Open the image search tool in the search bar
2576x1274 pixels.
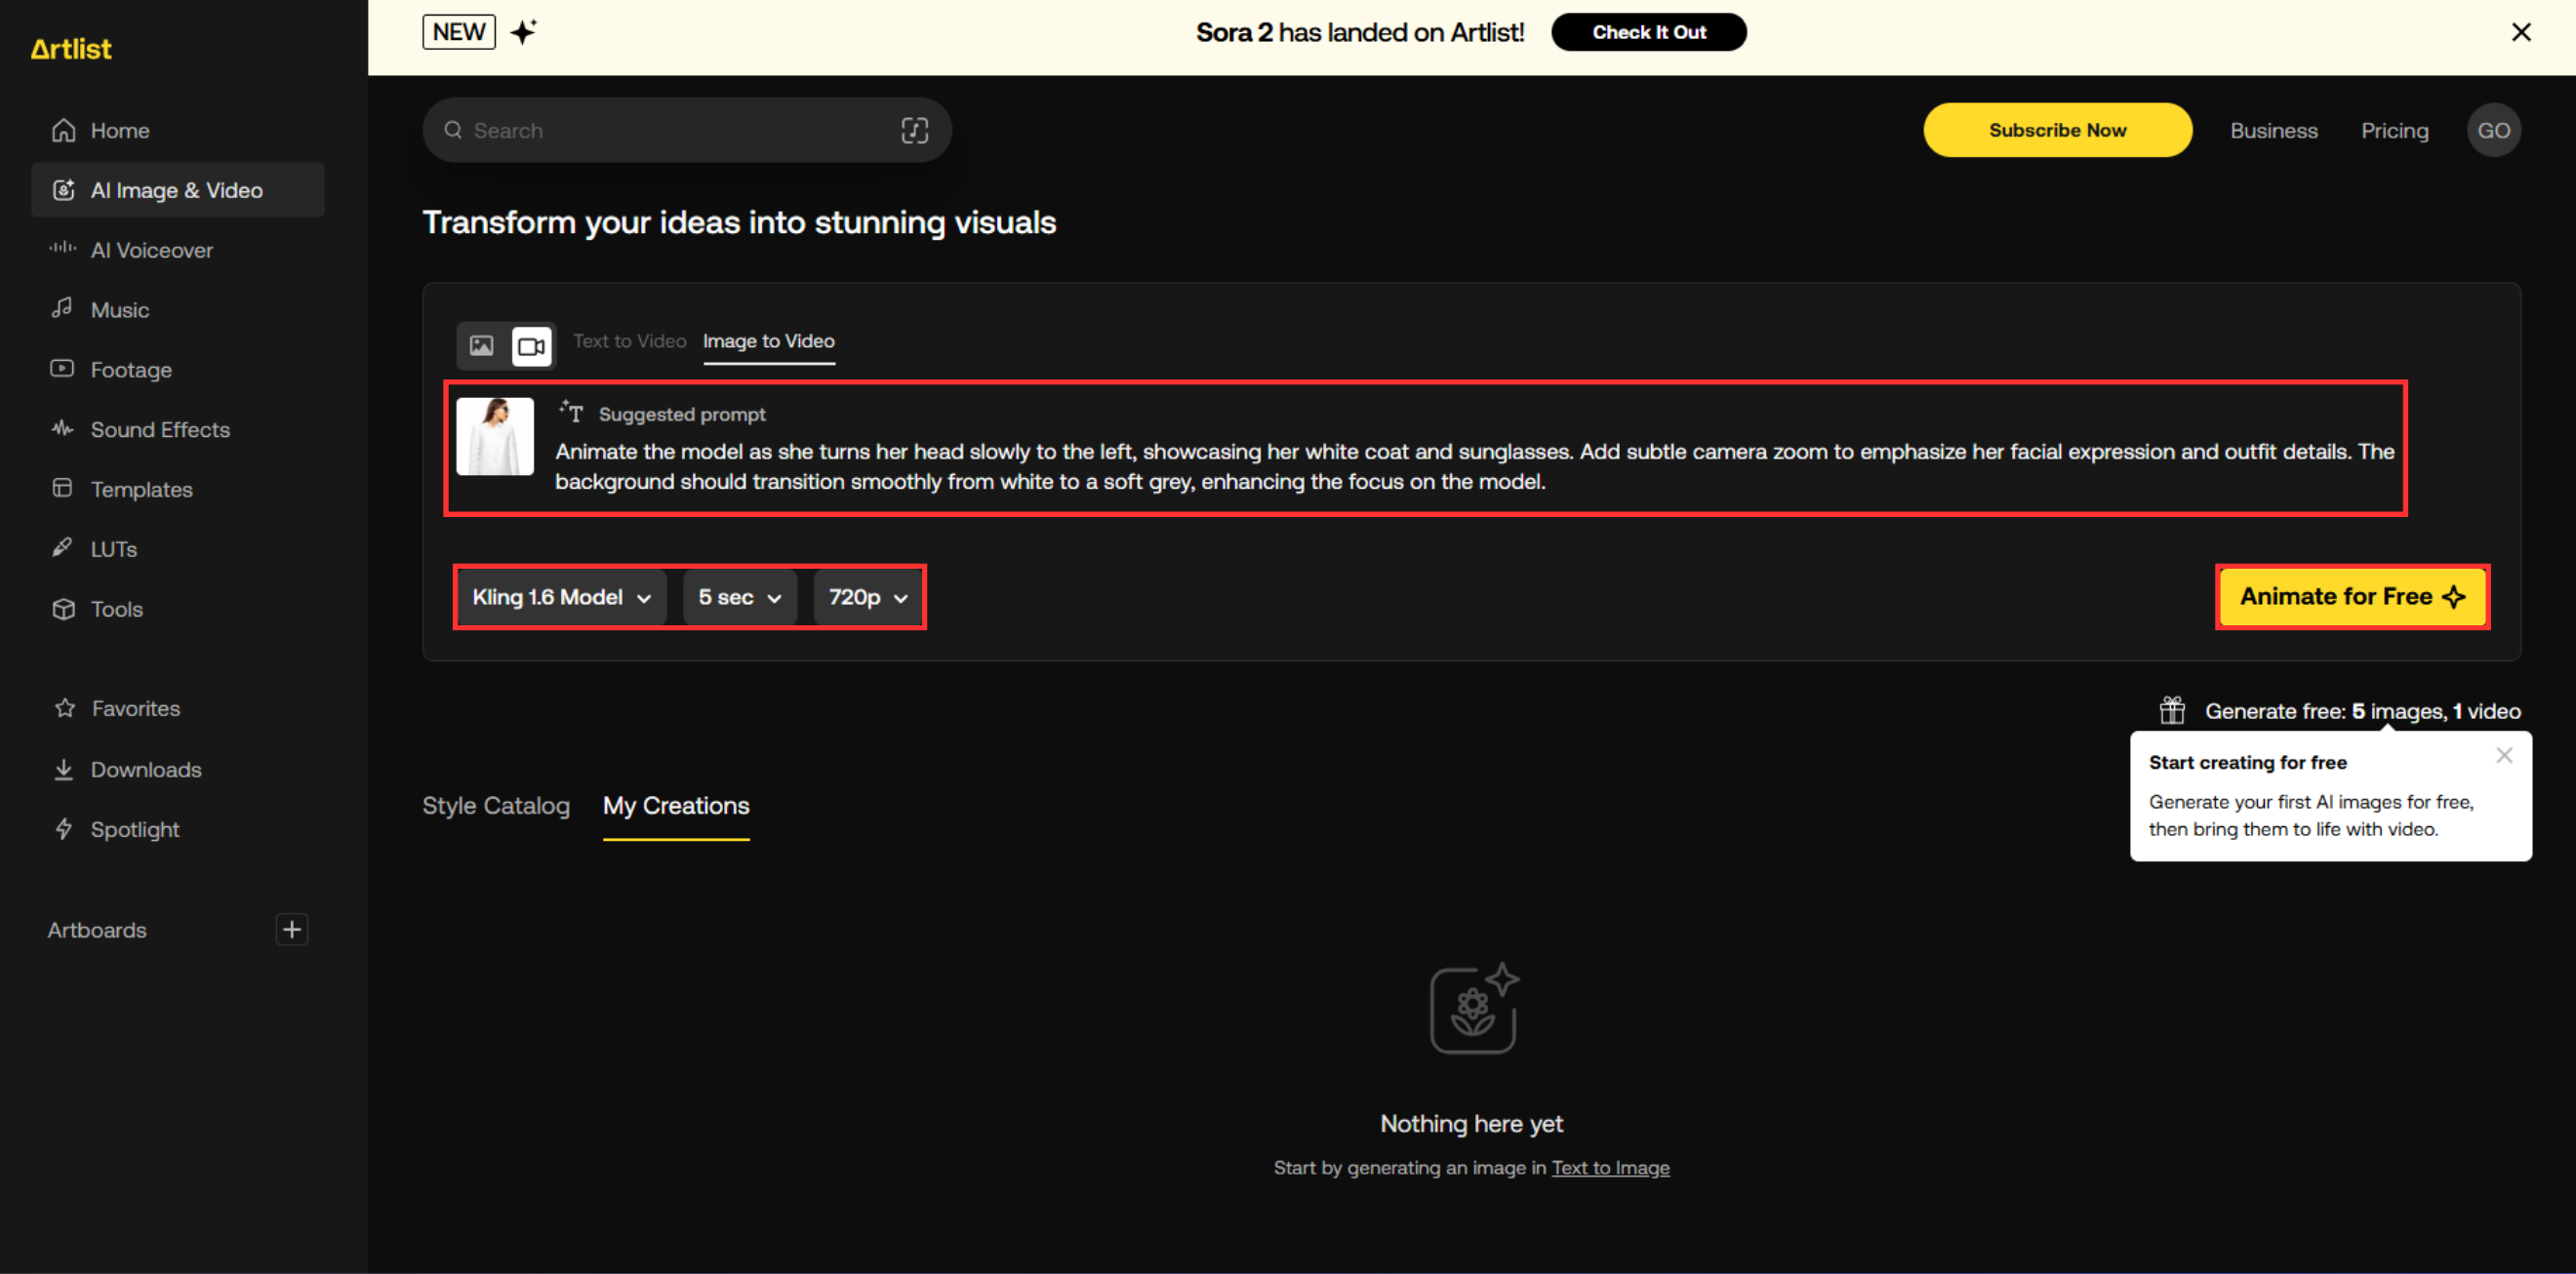(x=914, y=129)
